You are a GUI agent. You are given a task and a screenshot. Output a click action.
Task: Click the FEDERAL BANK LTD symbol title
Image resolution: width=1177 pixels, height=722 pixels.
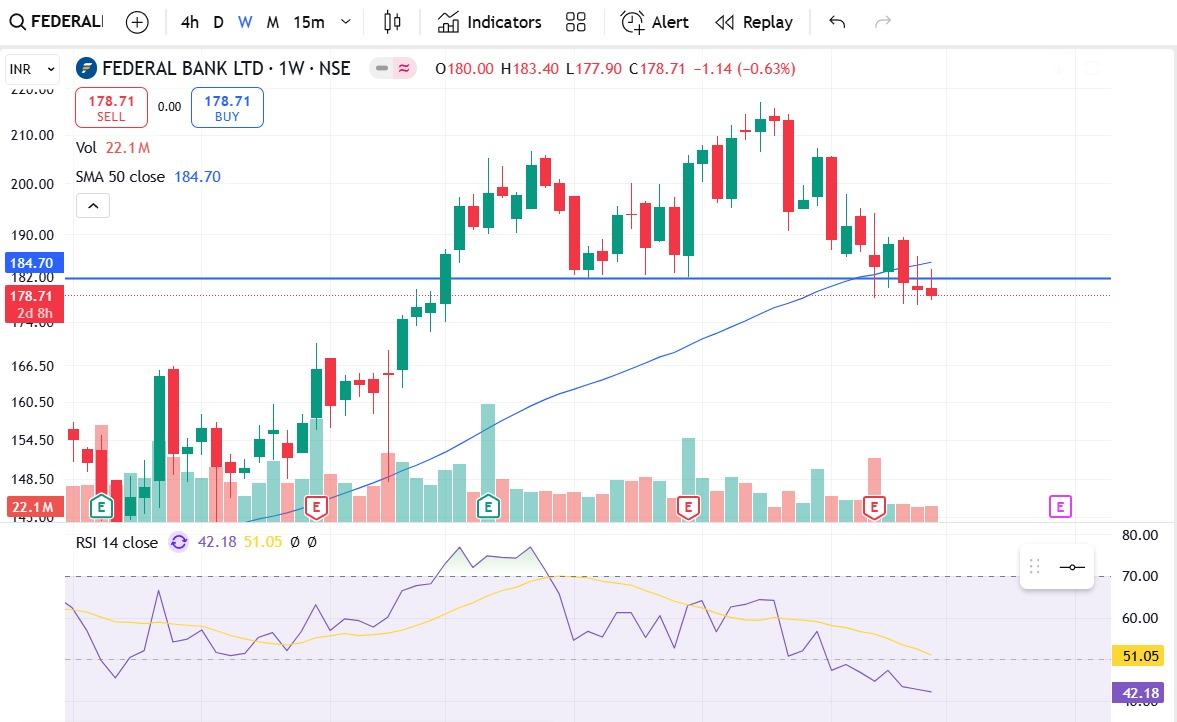click(x=226, y=68)
